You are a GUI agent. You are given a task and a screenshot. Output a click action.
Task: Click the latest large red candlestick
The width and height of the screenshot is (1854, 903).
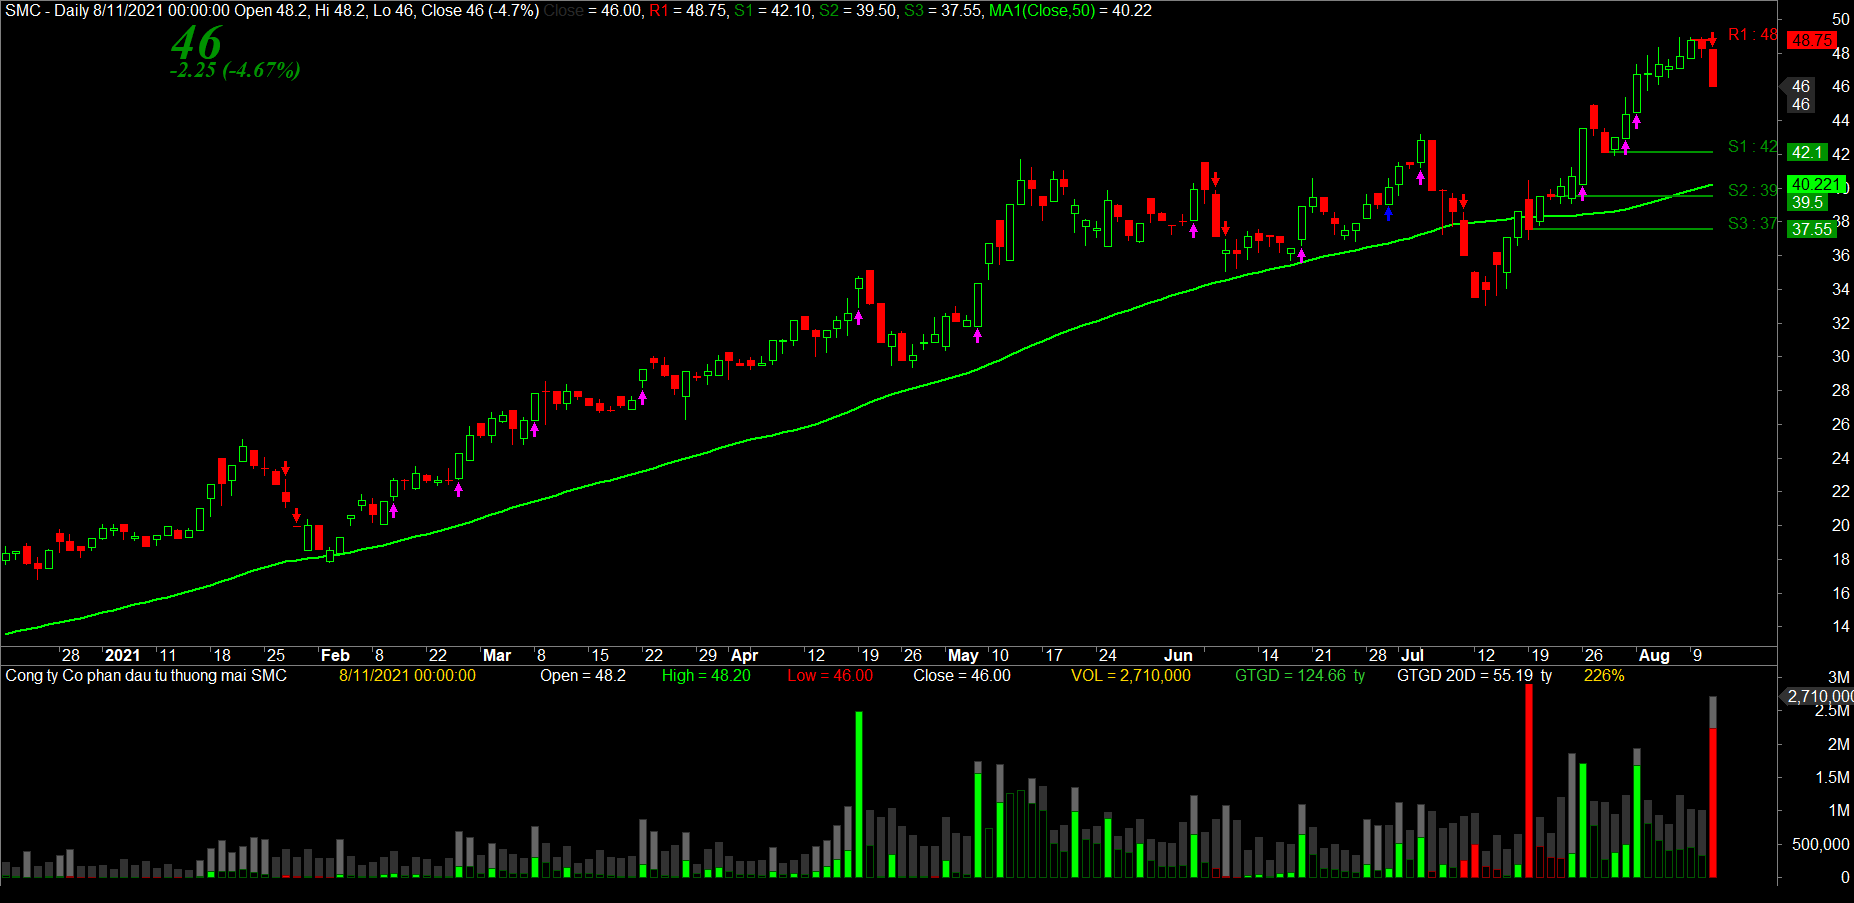click(1713, 68)
